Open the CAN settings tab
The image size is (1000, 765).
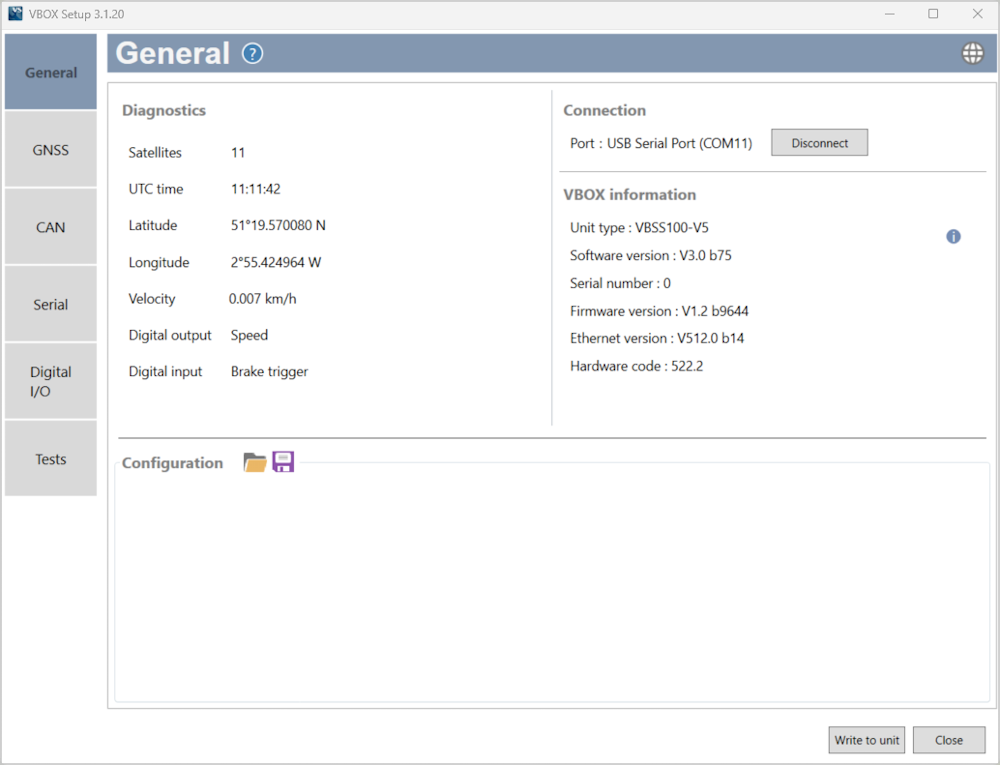tap(51, 227)
